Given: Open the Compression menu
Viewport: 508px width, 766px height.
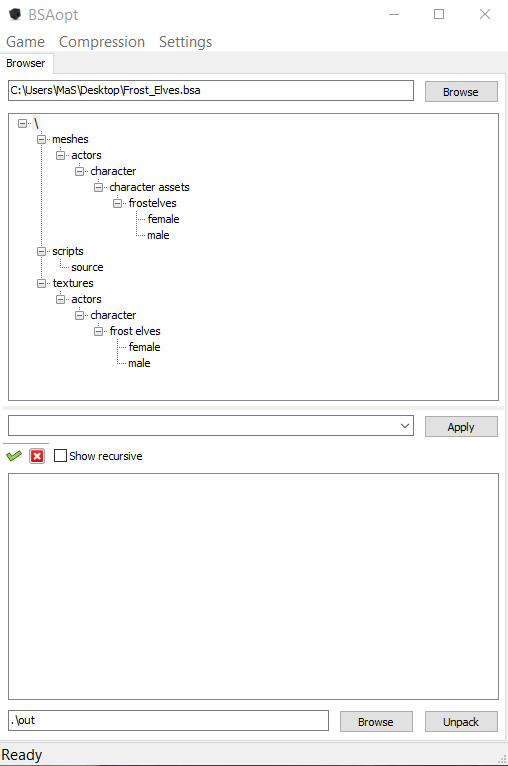Looking at the screenshot, I should (x=102, y=42).
